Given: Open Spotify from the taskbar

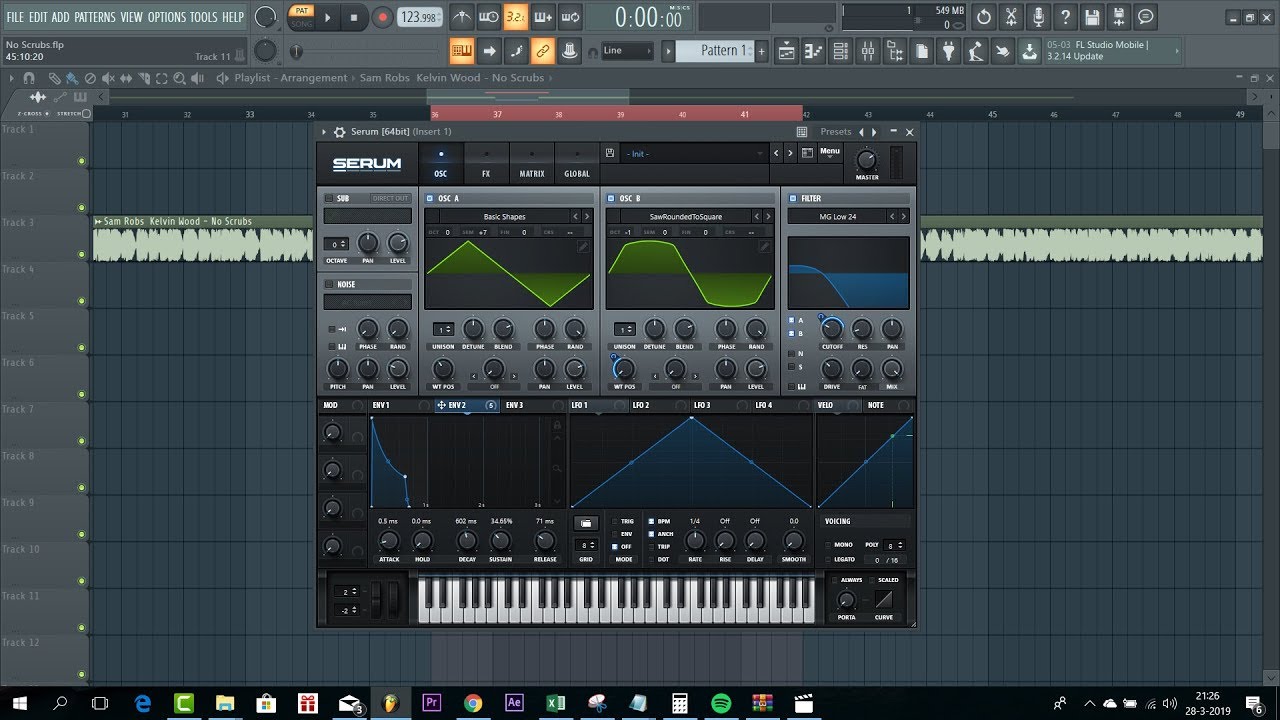Looking at the screenshot, I should pos(721,703).
